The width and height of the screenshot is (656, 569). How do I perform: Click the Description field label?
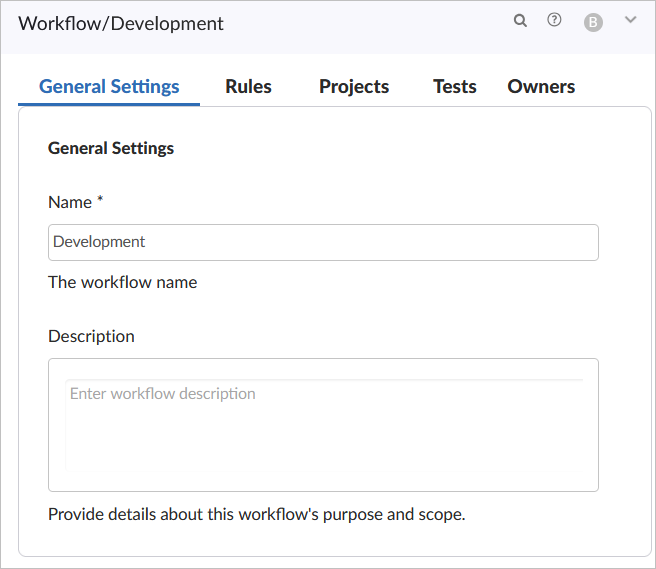click(91, 336)
